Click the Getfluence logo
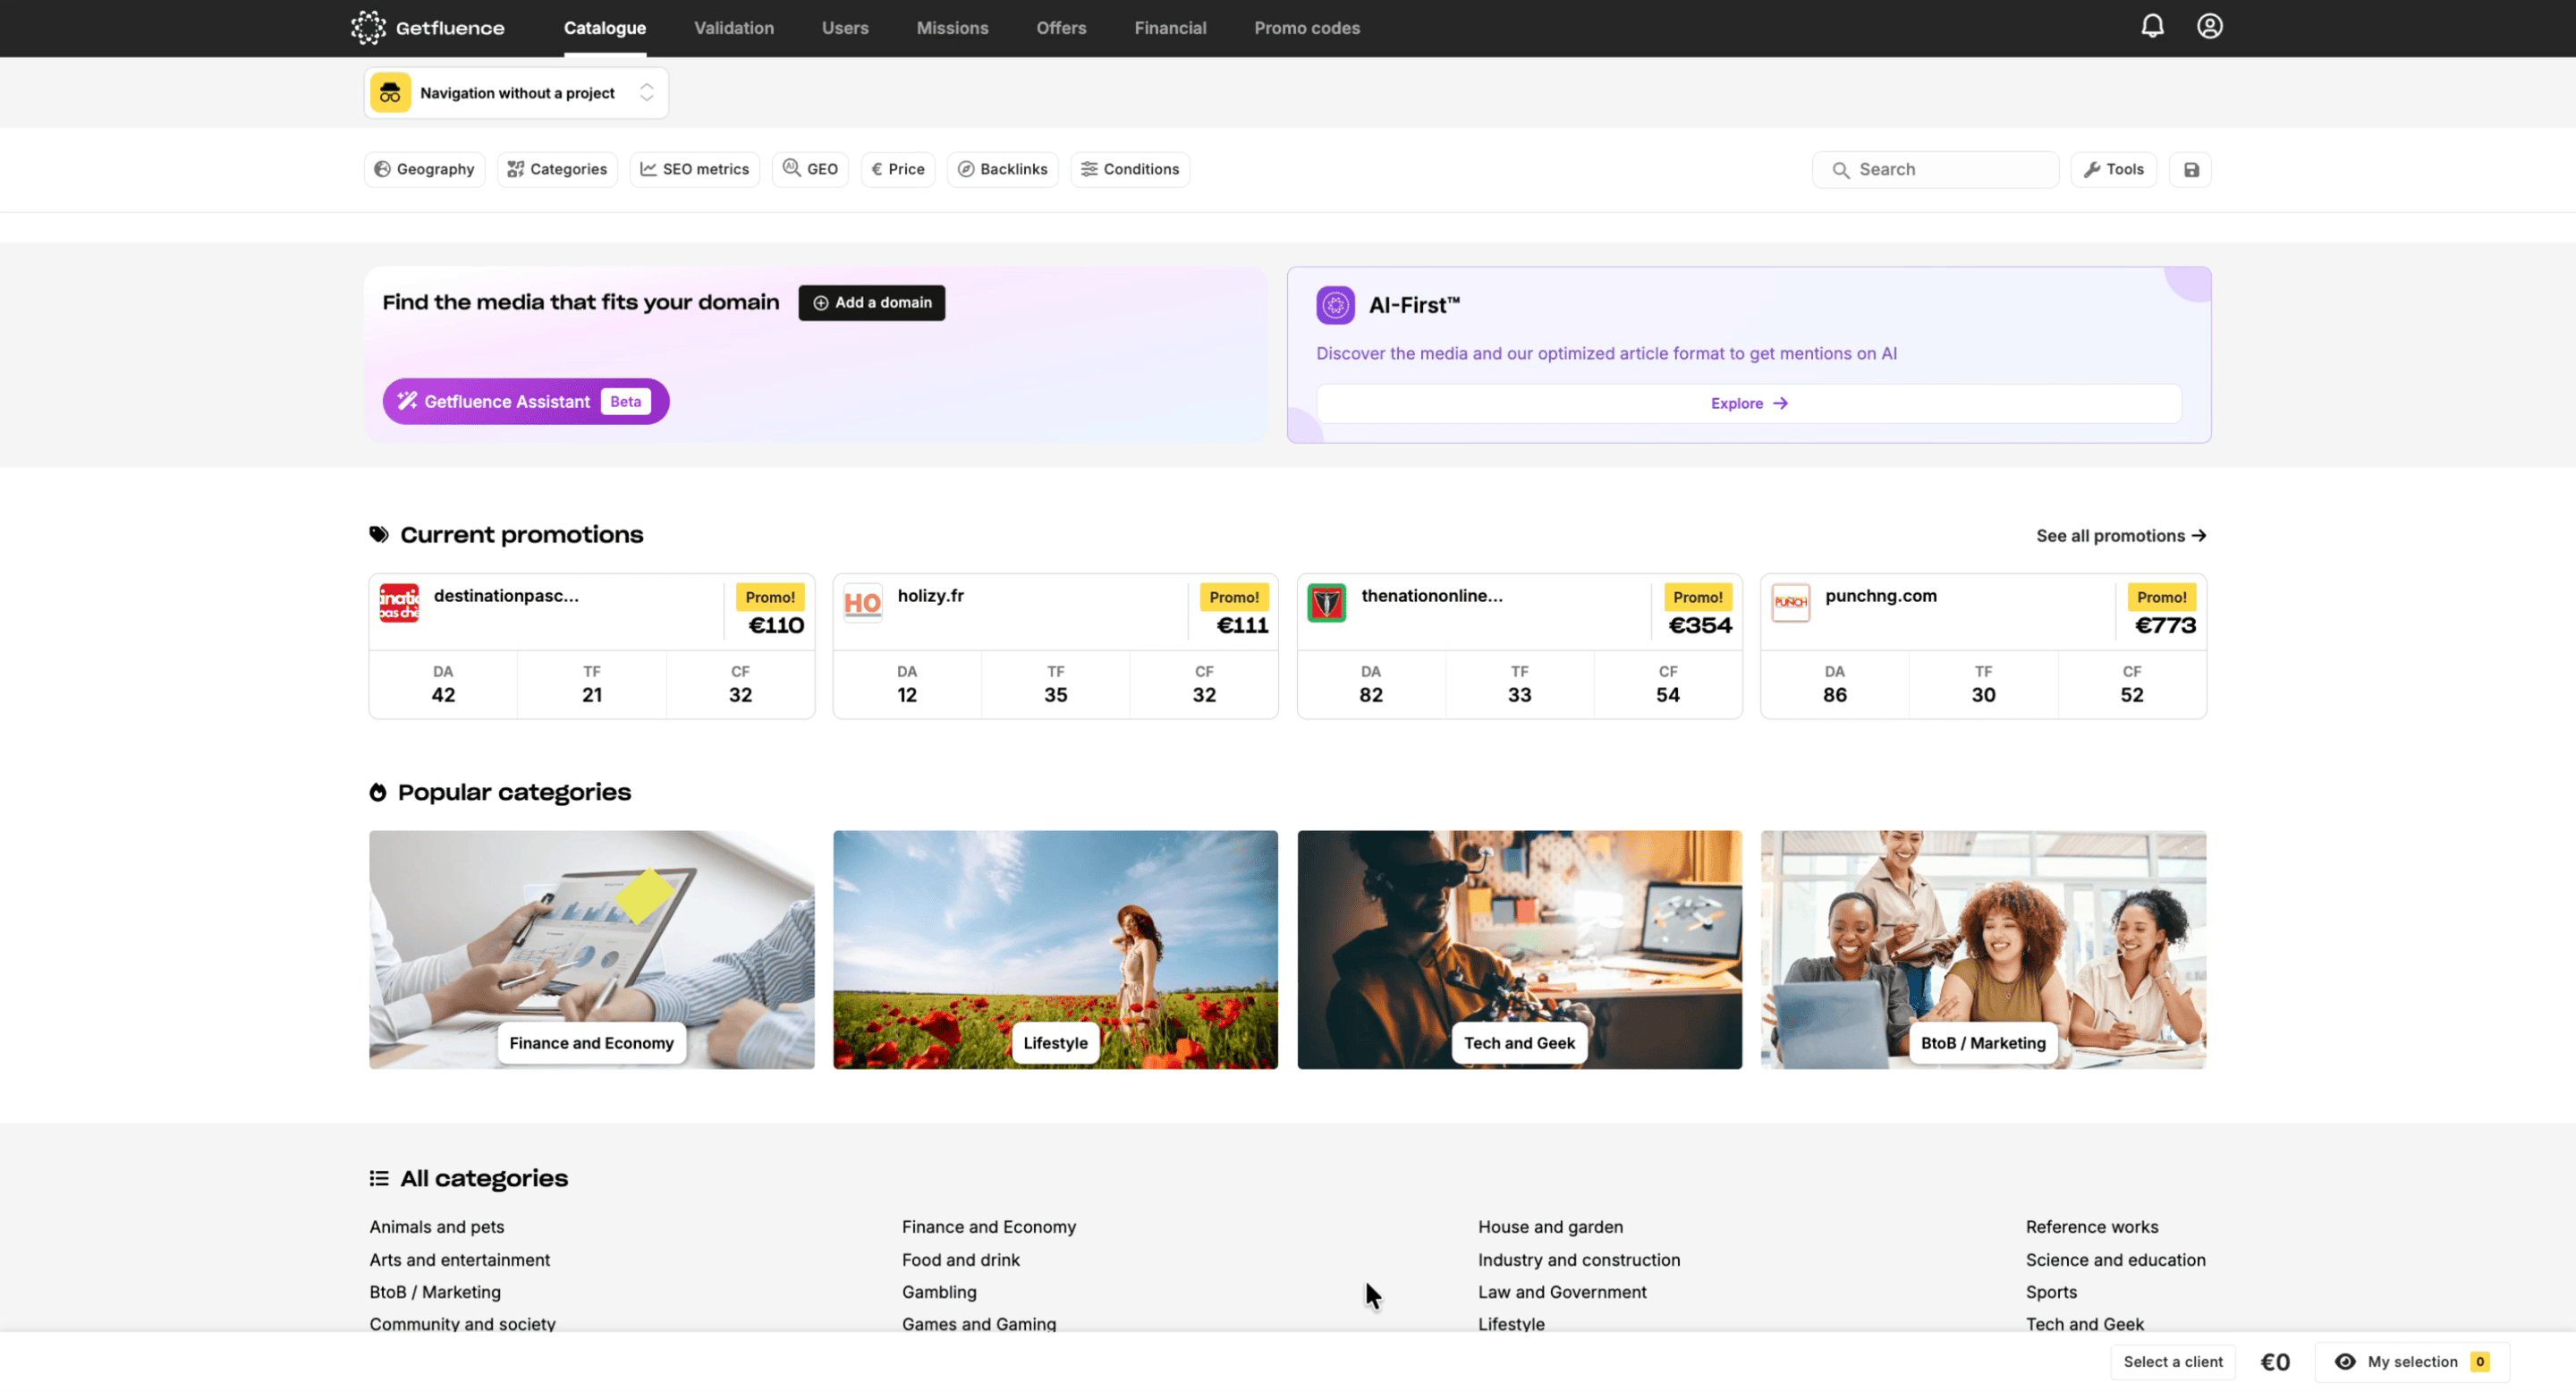This screenshot has height=1392, width=2576. 428,28
